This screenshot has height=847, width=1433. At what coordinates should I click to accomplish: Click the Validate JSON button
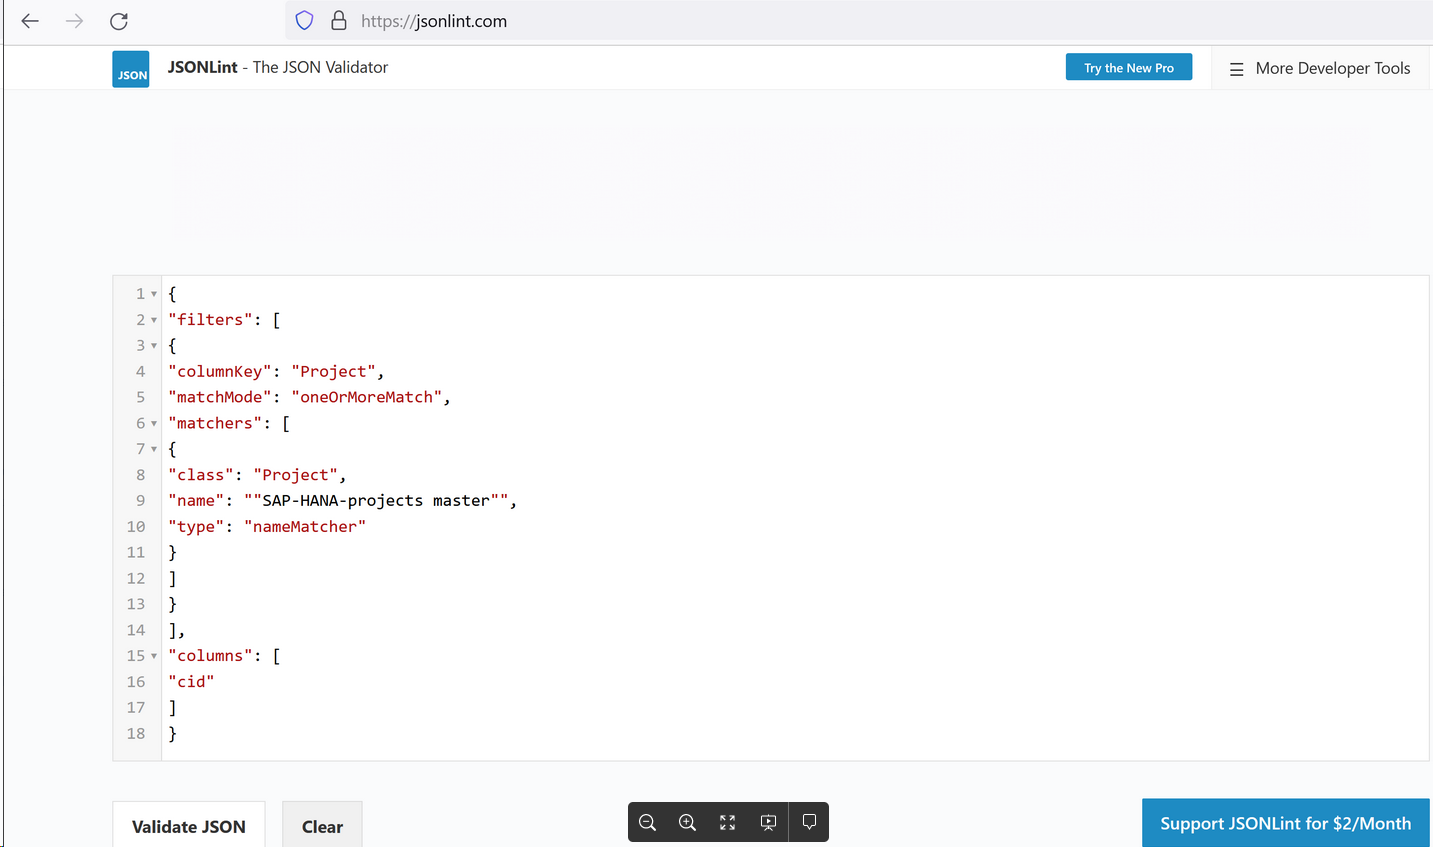pyautogui.click(x=188, y=826)
